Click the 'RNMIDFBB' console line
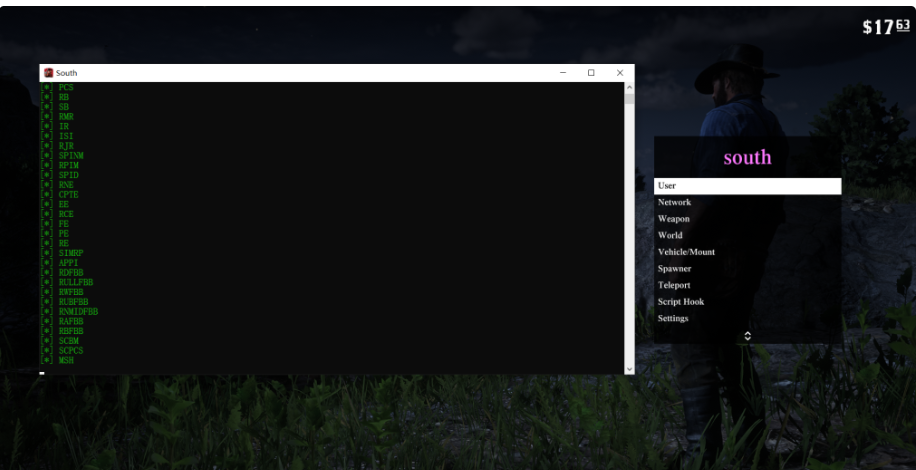This screenshot has width=916, height=470. (69, 312)
